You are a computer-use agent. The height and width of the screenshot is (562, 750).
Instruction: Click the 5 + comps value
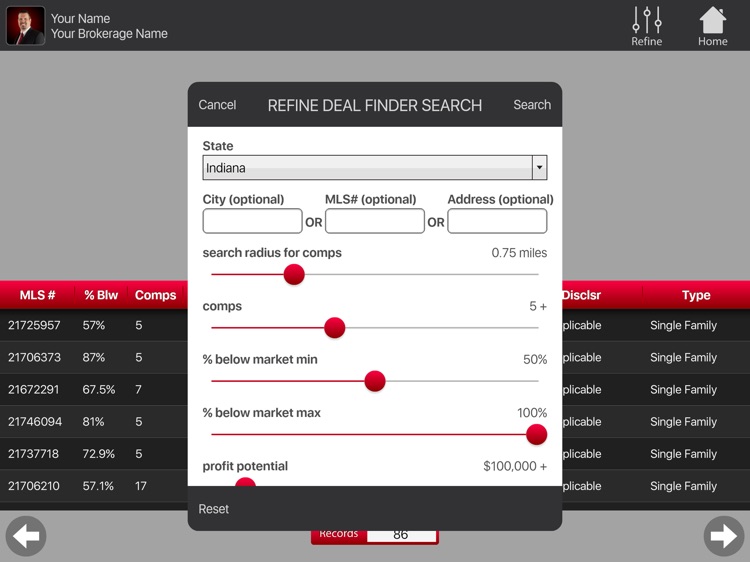pyautogui.click(x=538, y=306)
